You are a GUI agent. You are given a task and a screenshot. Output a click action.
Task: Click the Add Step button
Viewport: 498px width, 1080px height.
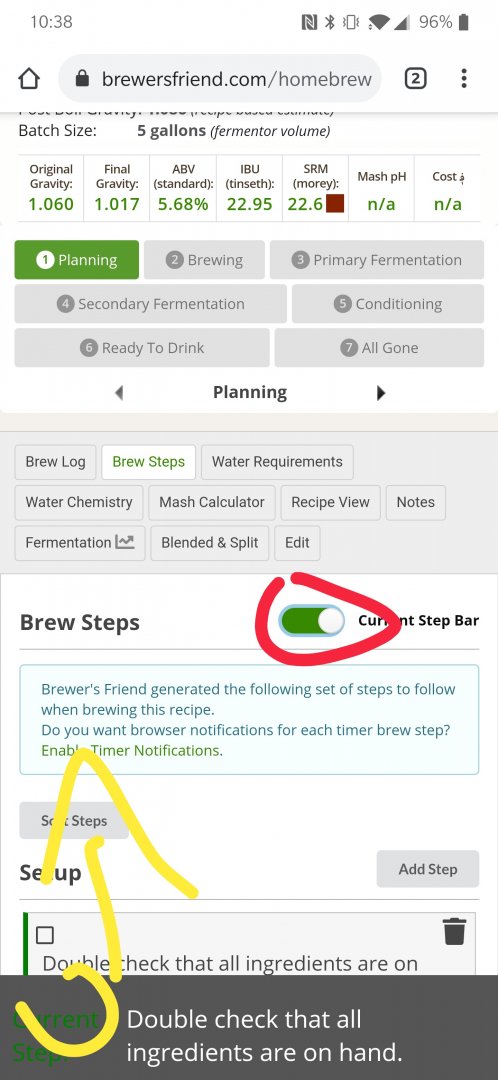coord(427,869)
